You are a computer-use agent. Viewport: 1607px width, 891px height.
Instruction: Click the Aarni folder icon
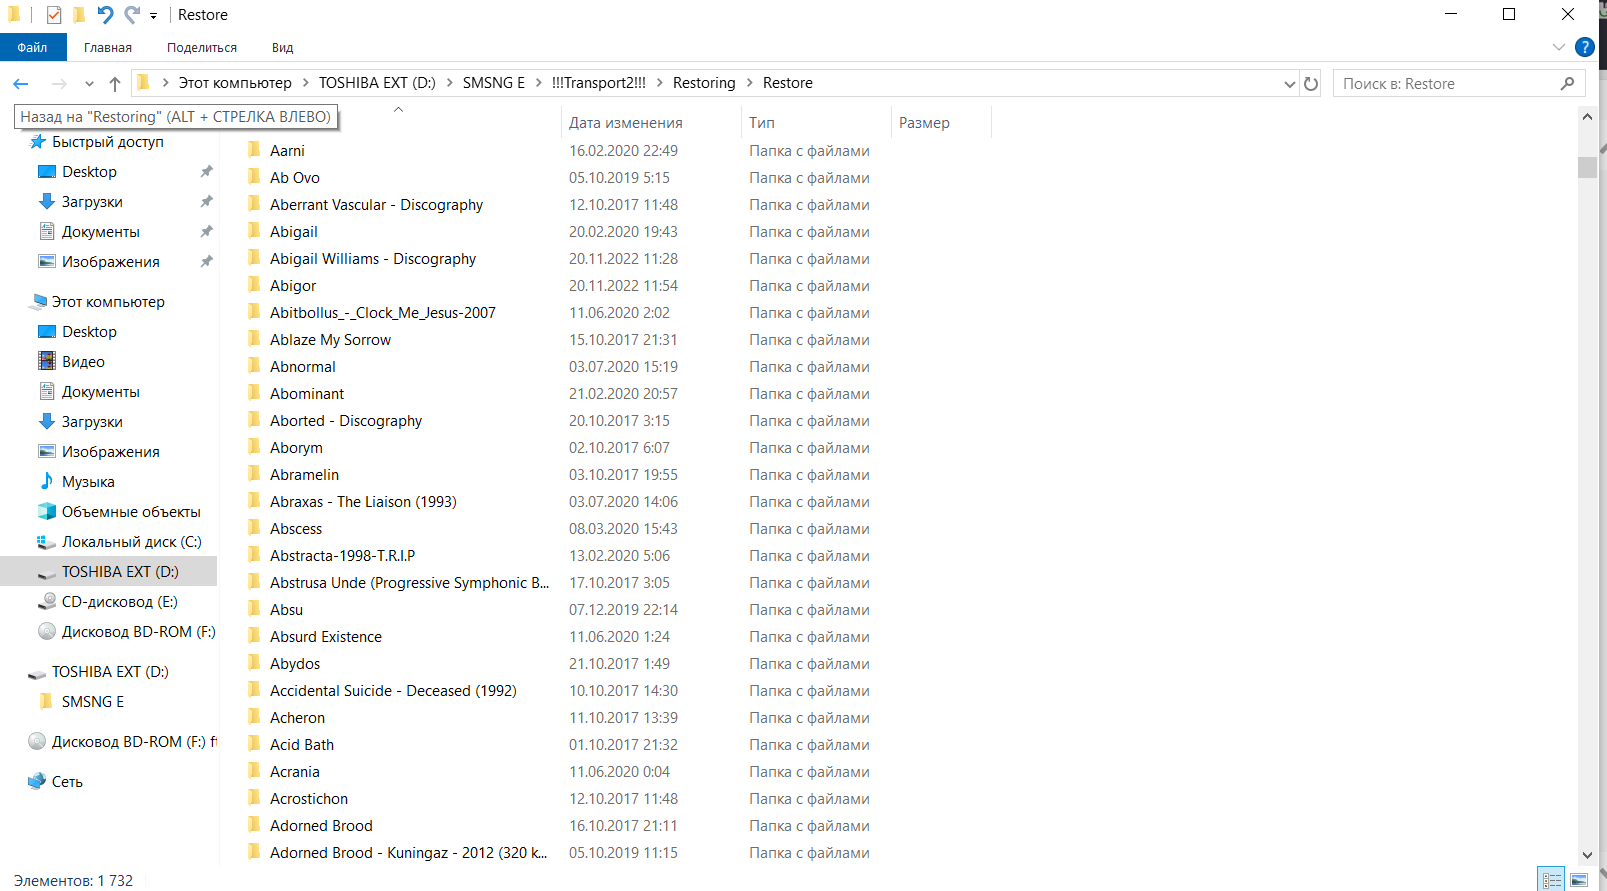[254, 150]
